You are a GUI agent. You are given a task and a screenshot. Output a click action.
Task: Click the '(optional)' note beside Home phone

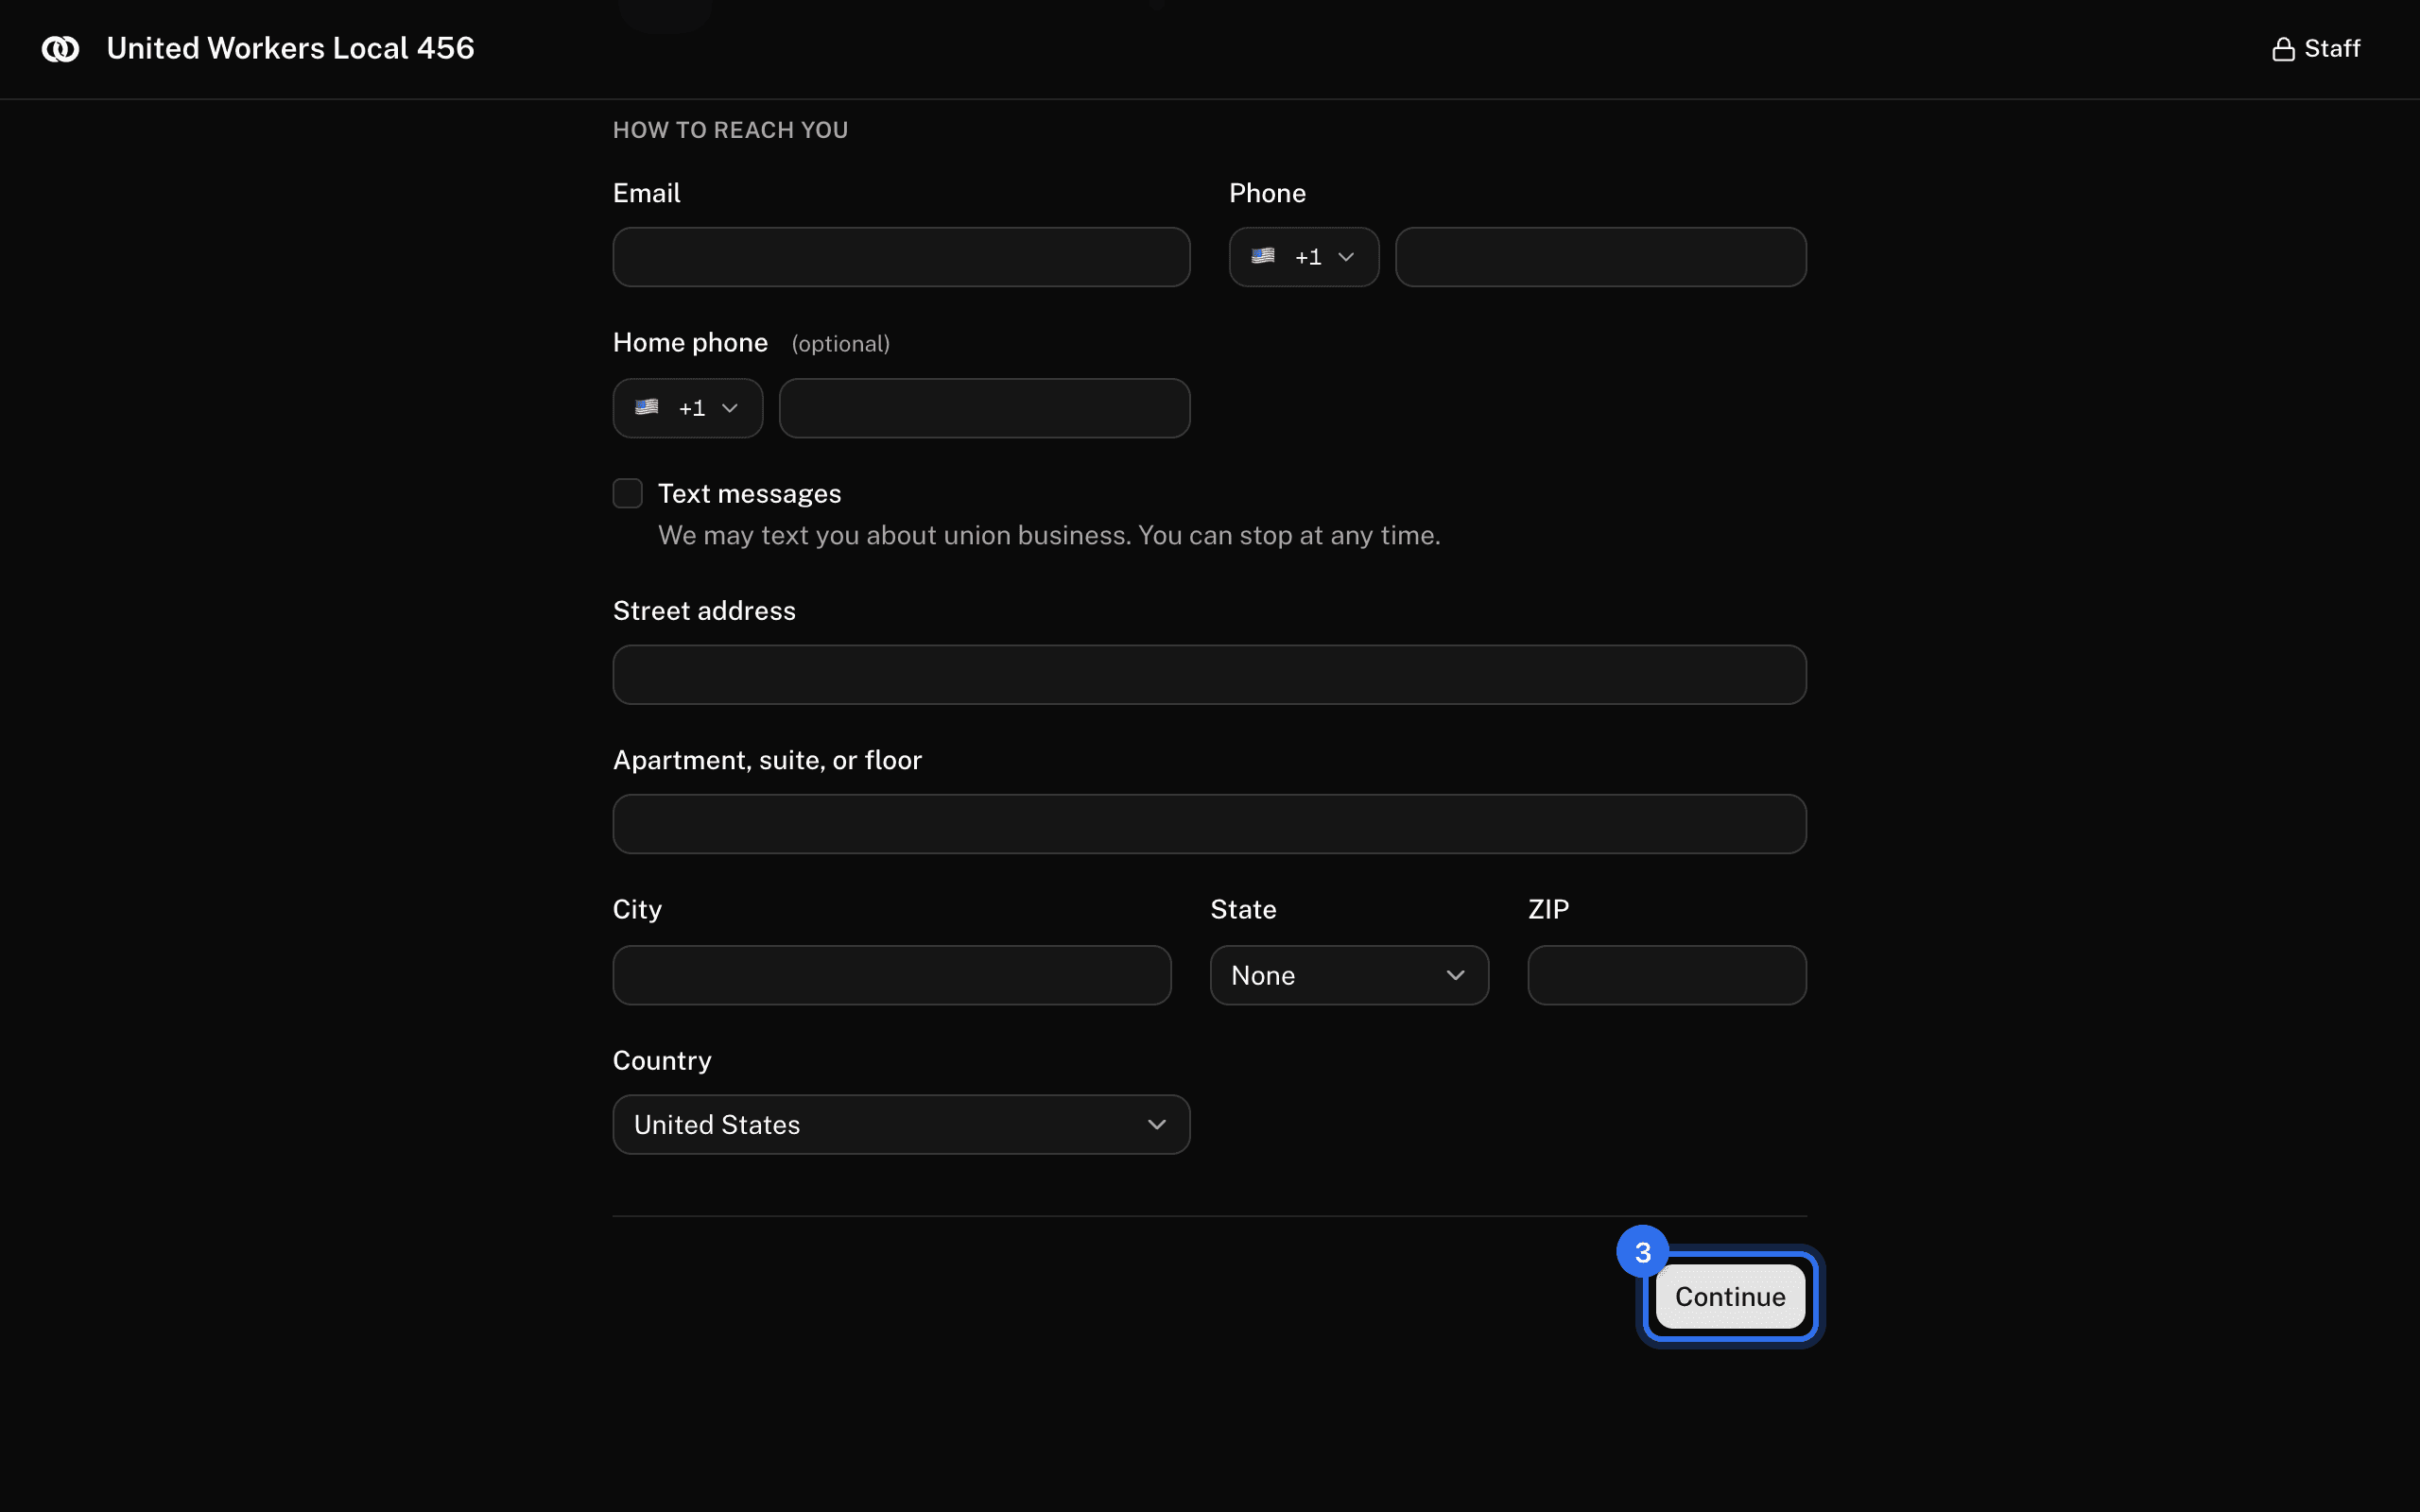tap(840, 344)
